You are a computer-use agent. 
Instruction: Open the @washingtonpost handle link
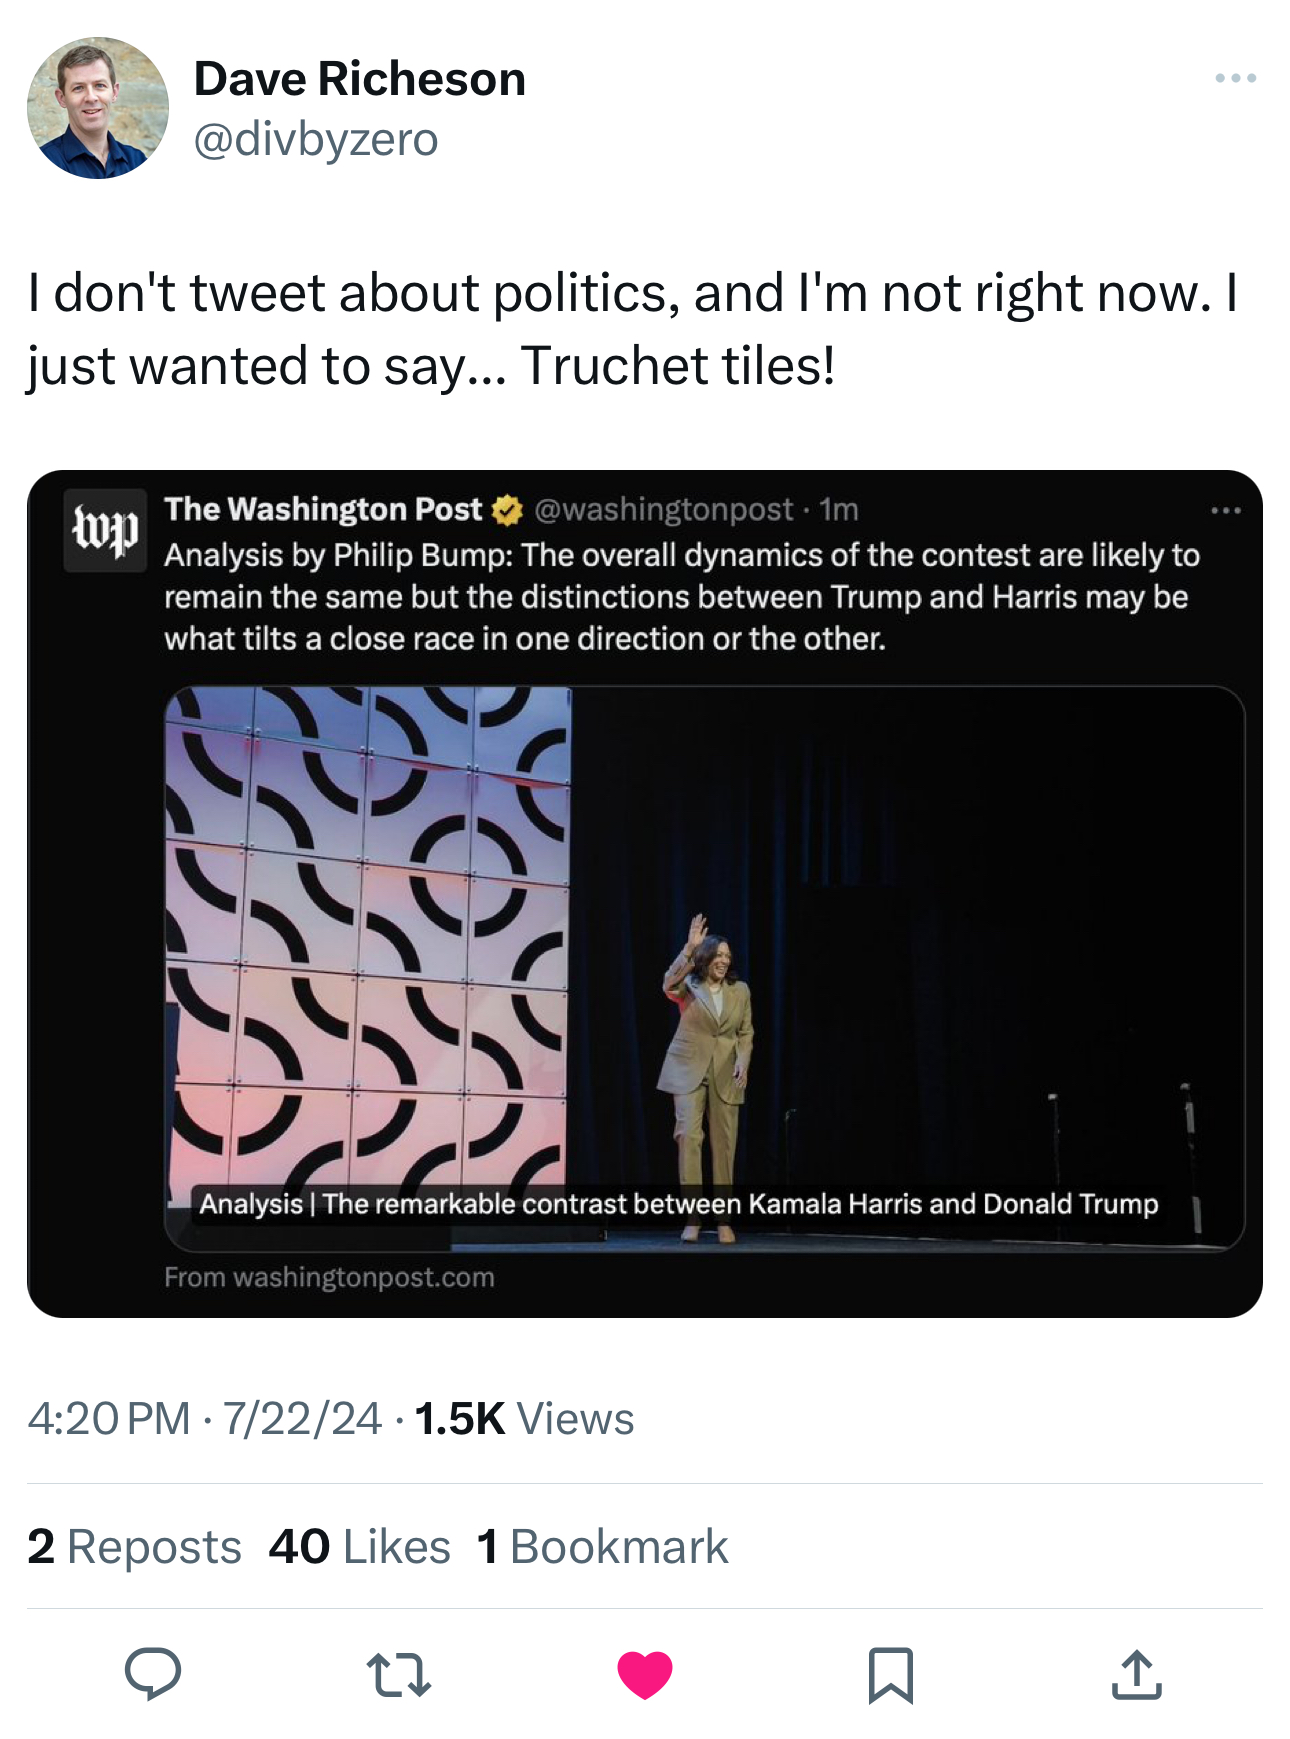(663, 510)
